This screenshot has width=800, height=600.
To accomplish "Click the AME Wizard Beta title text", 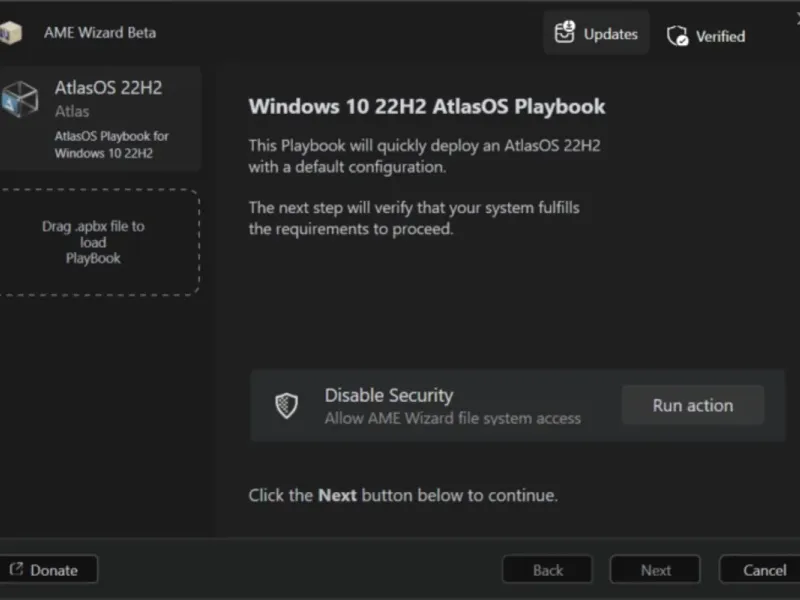I will click(99, 32).
